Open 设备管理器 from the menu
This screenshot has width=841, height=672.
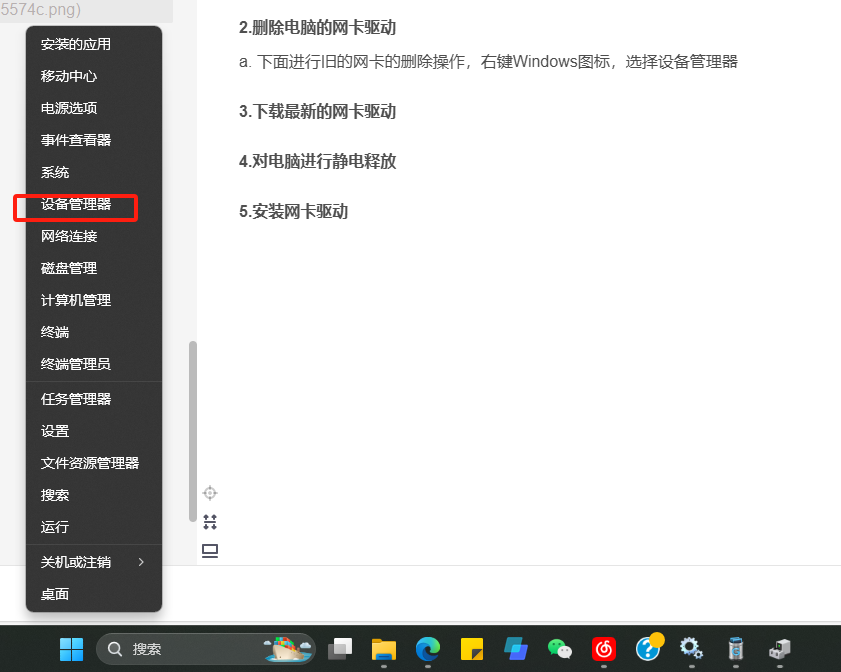point(94,204)
